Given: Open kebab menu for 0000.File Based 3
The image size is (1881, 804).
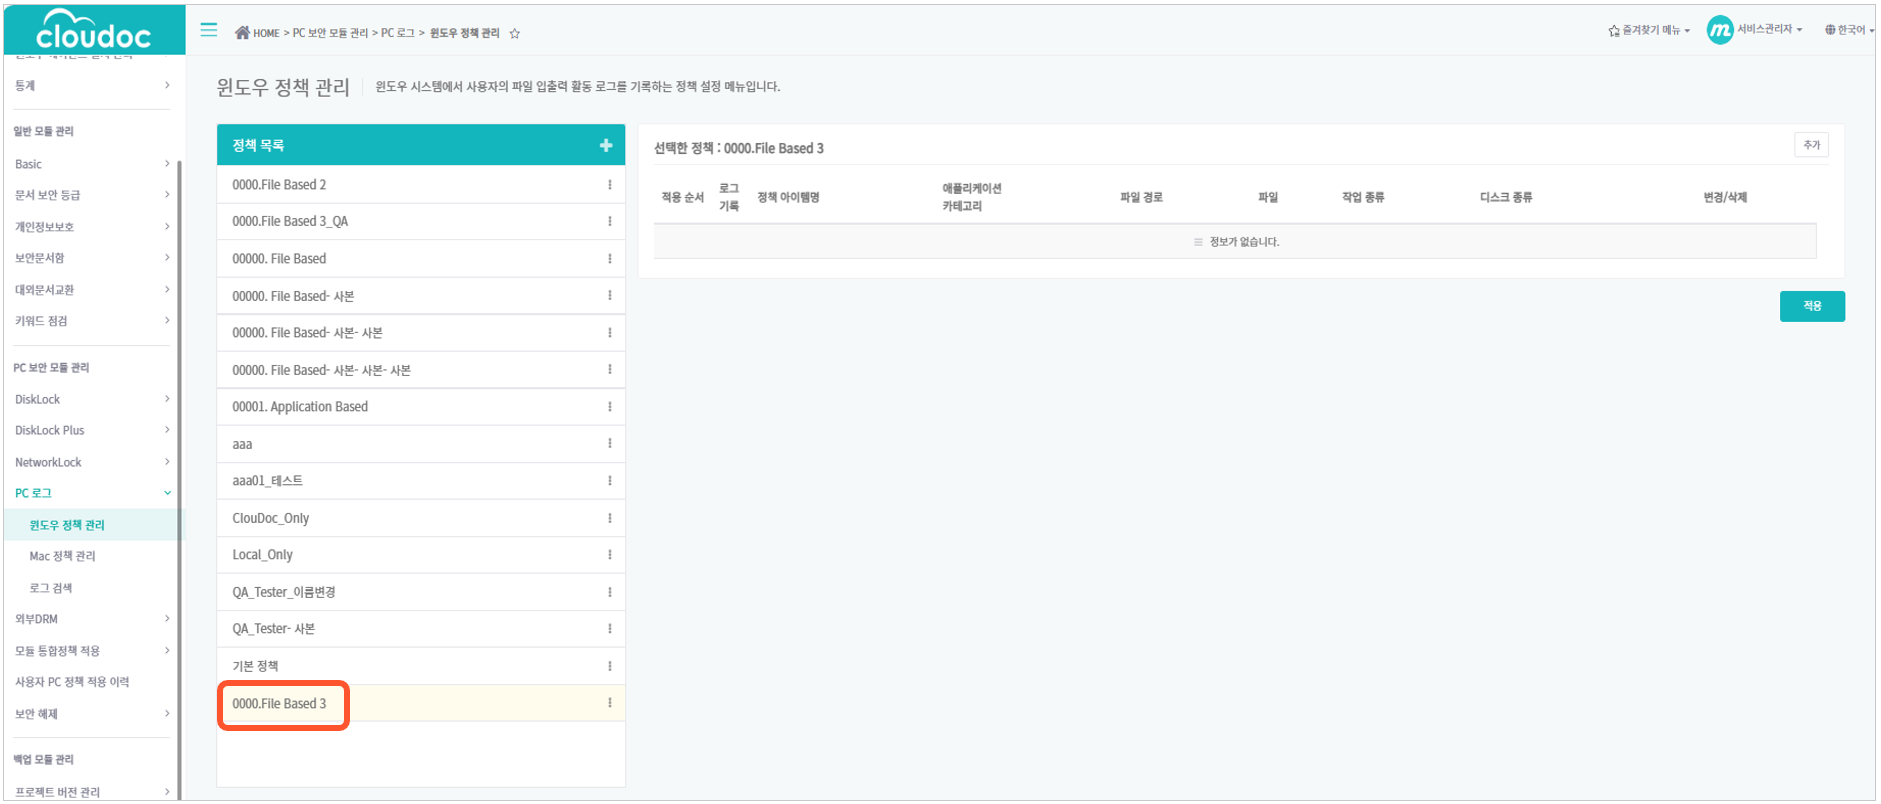Looking at the screenshot, I should pyautogui.click(x=610, y=703).
